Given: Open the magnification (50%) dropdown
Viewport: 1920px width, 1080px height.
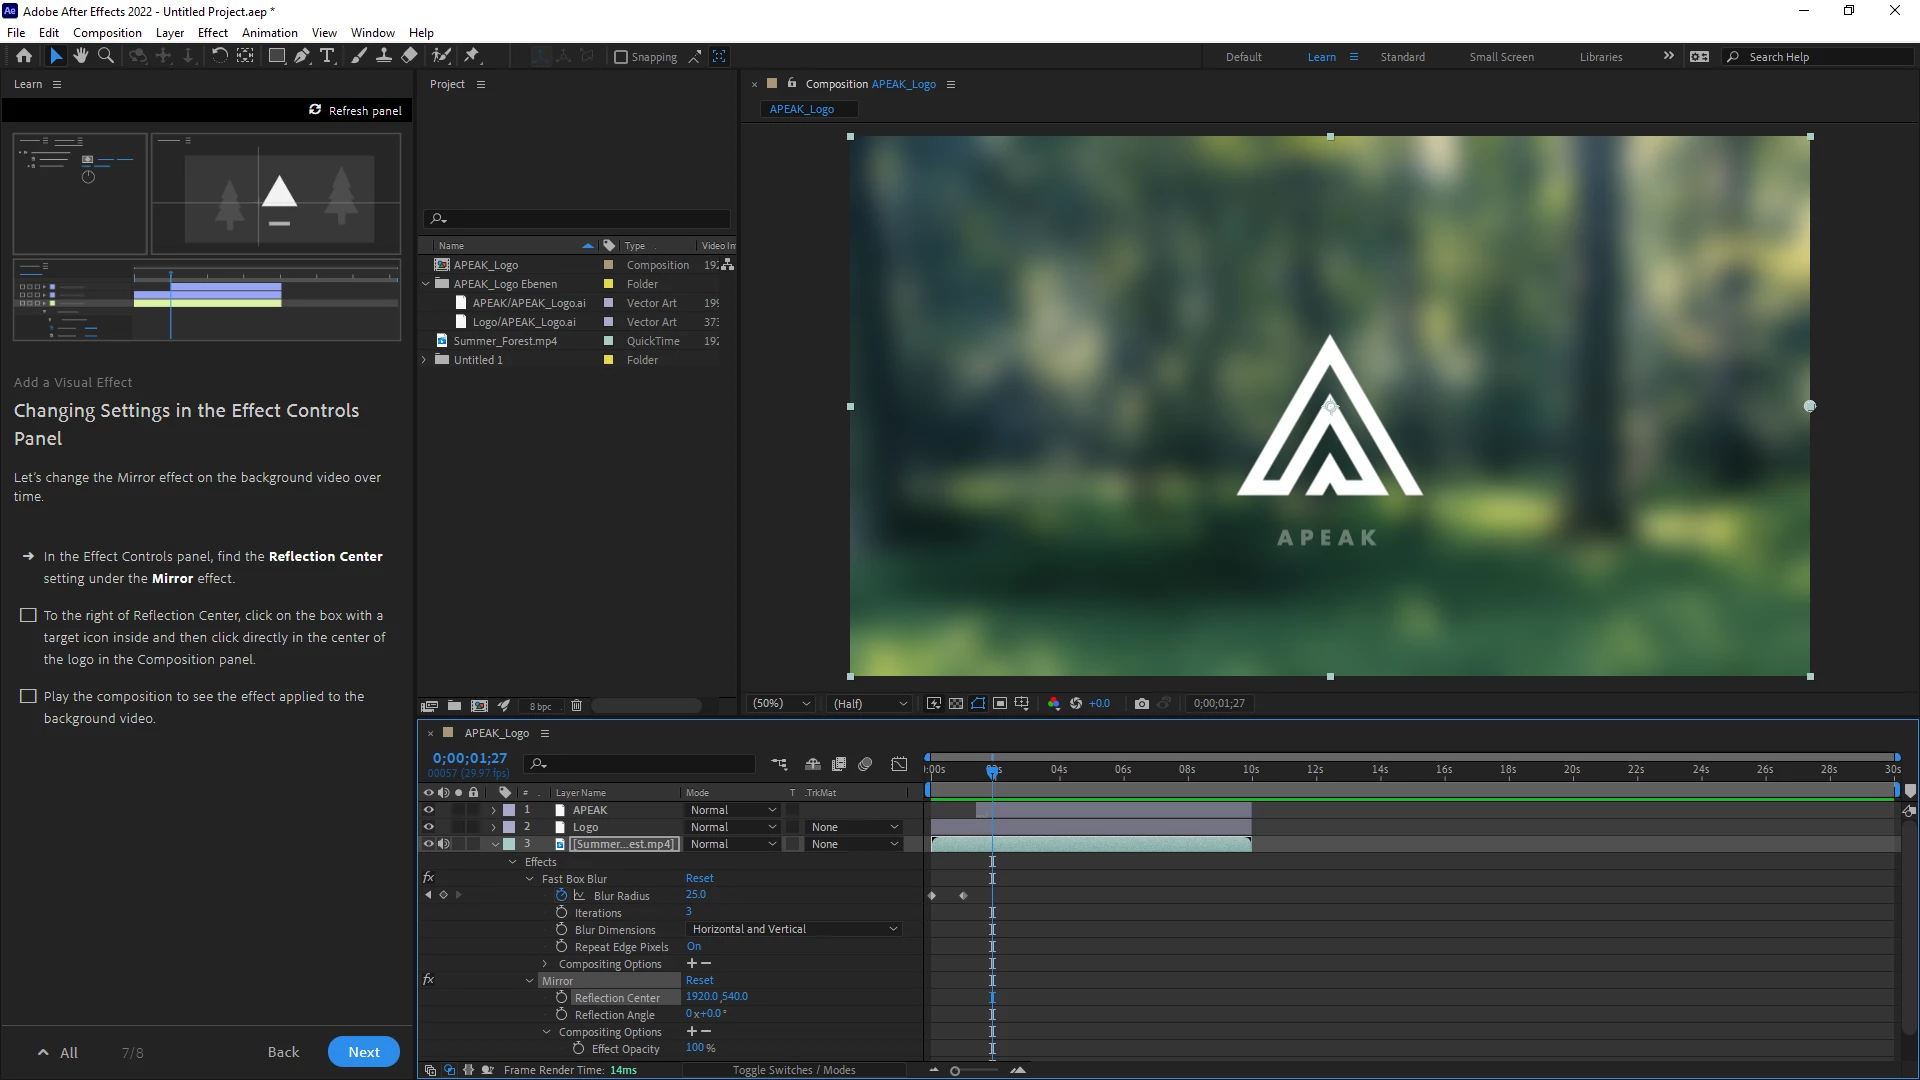Looking at the screenshot, I should [x=781, y=704].
